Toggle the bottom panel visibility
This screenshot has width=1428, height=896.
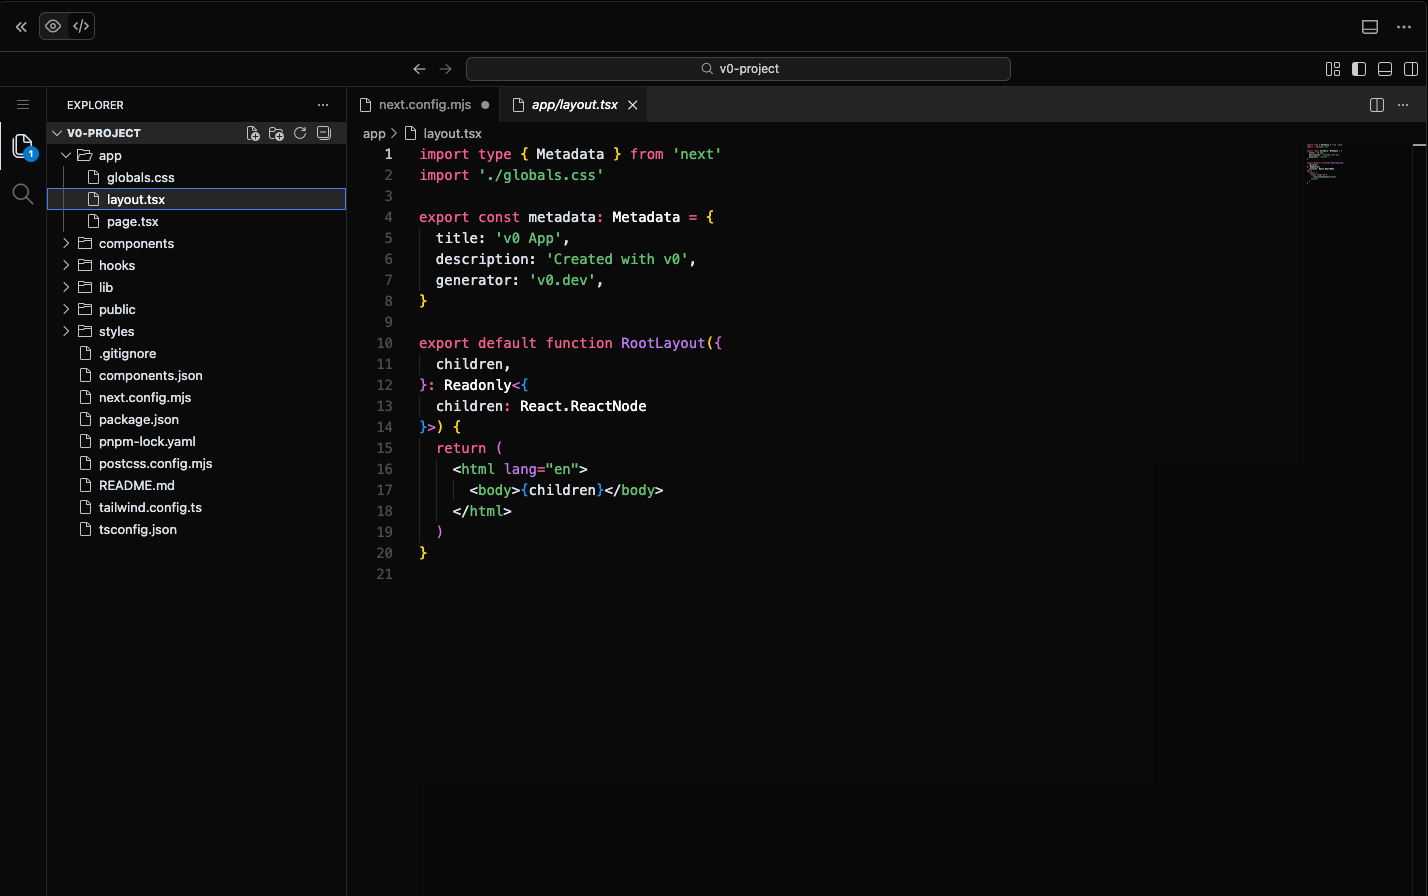coord(1385,69)
